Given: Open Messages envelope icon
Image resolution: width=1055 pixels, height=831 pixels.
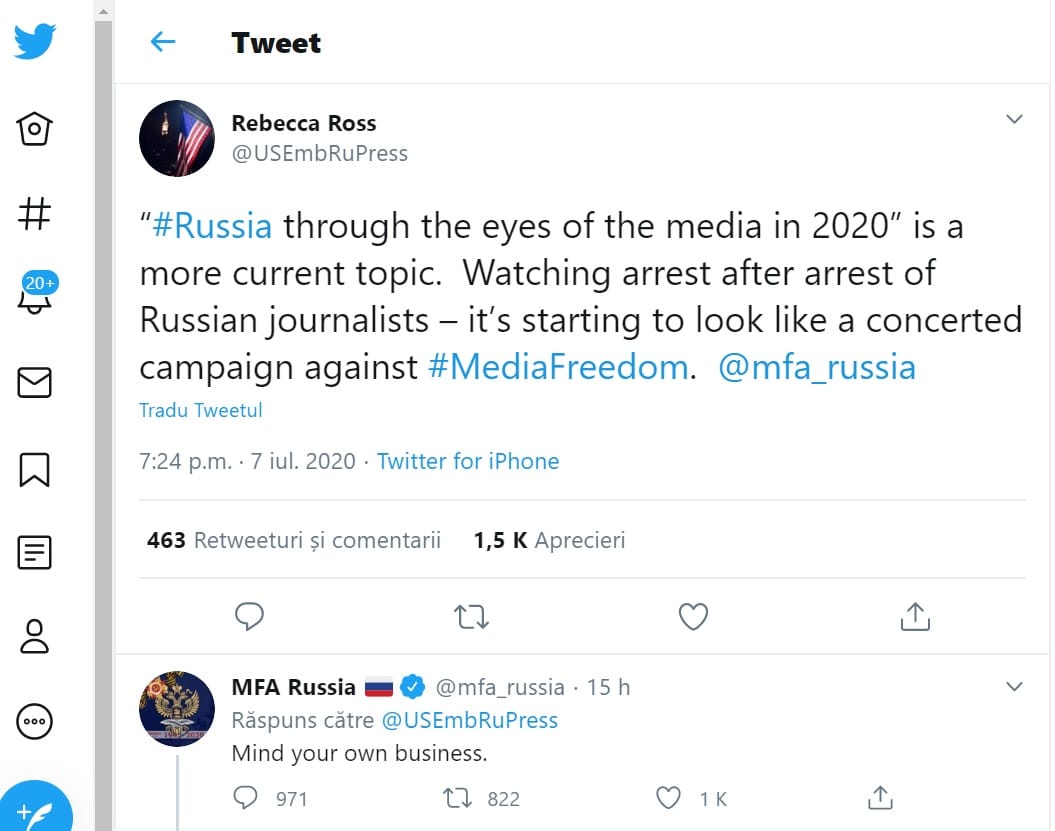Looking at the screenshot, I should (x=34, y=382).
